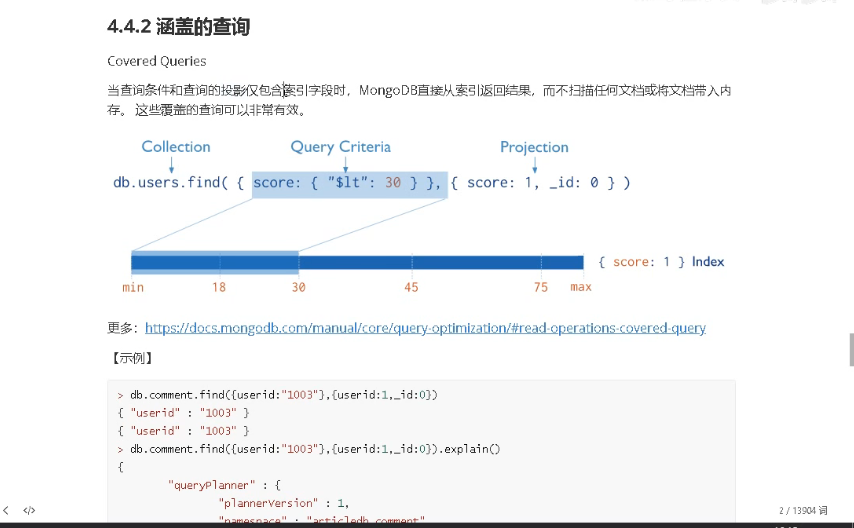This screenshot has width=854, height=528.
Task: Open the word count indicator 2 / 13904
Action: tap(803, 511)
